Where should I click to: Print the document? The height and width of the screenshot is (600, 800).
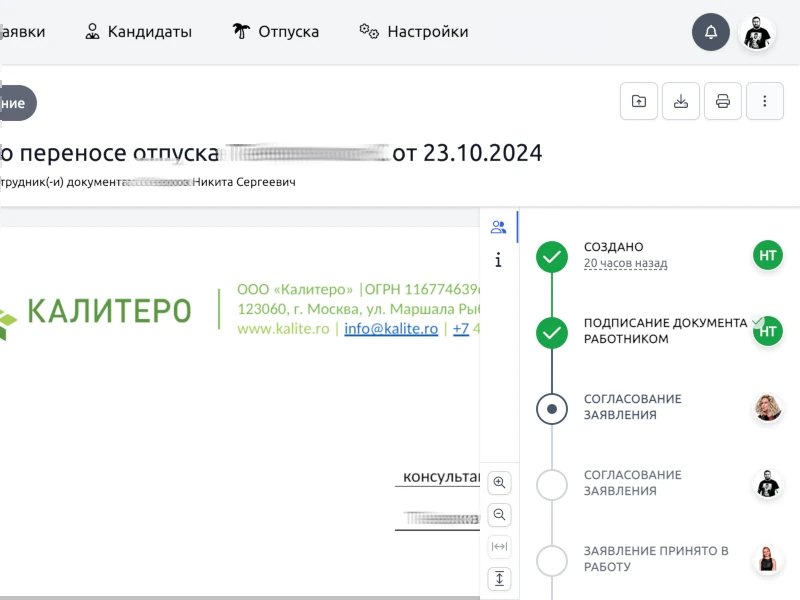722,101
